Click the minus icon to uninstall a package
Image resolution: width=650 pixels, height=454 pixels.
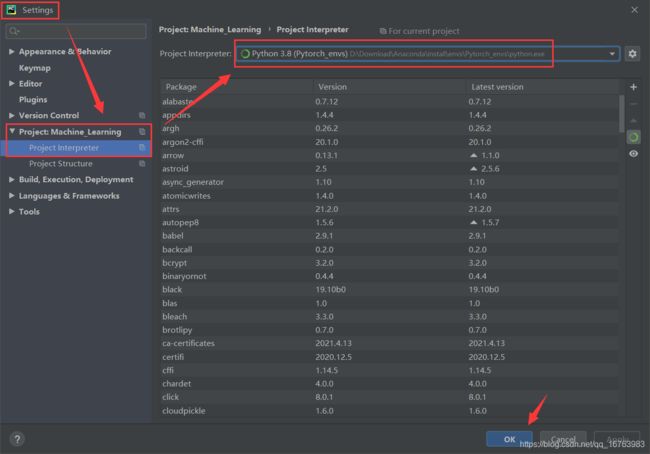633,104
